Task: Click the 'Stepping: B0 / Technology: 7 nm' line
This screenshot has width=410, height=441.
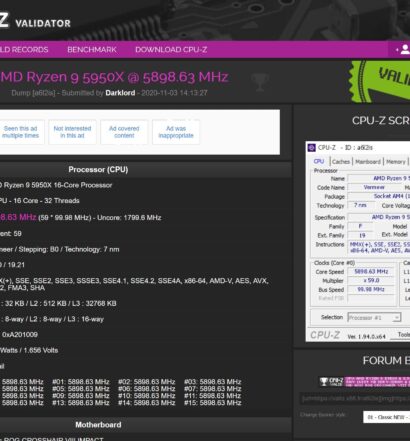Action: point(69,249)
